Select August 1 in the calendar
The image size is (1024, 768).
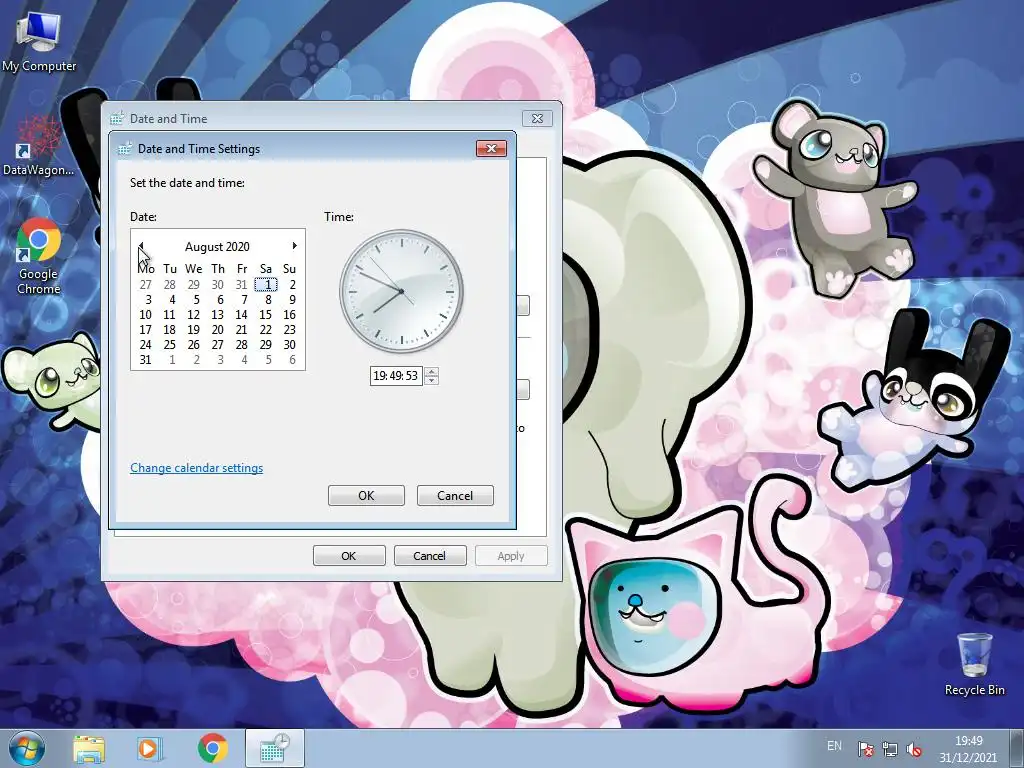pyautogui.click(x=266, y=285)
